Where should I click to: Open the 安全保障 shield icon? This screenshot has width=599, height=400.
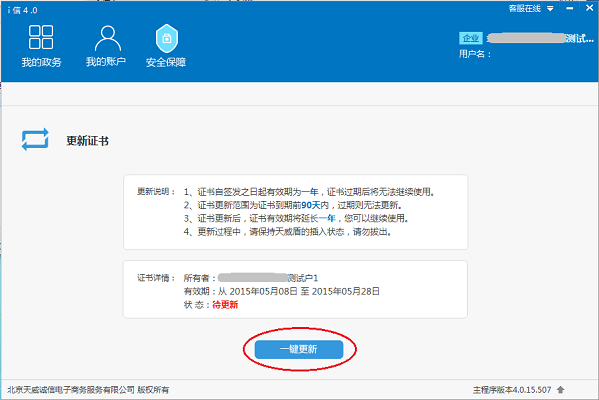tap(167, 38)
